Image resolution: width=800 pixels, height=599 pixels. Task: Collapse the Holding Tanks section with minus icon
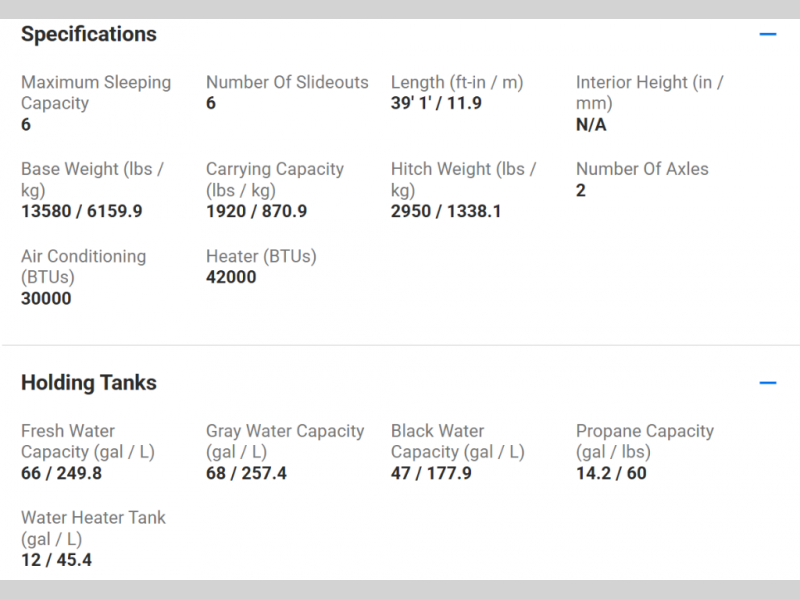click(x=767, y=383)
